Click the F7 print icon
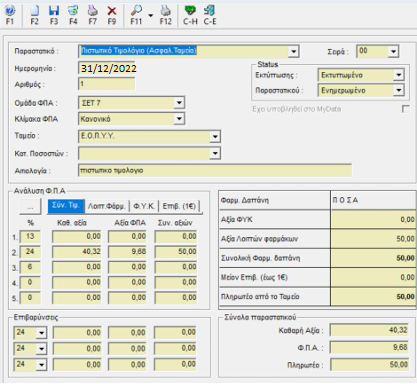Viewport: 417px width, 384px height. point(92,15)
